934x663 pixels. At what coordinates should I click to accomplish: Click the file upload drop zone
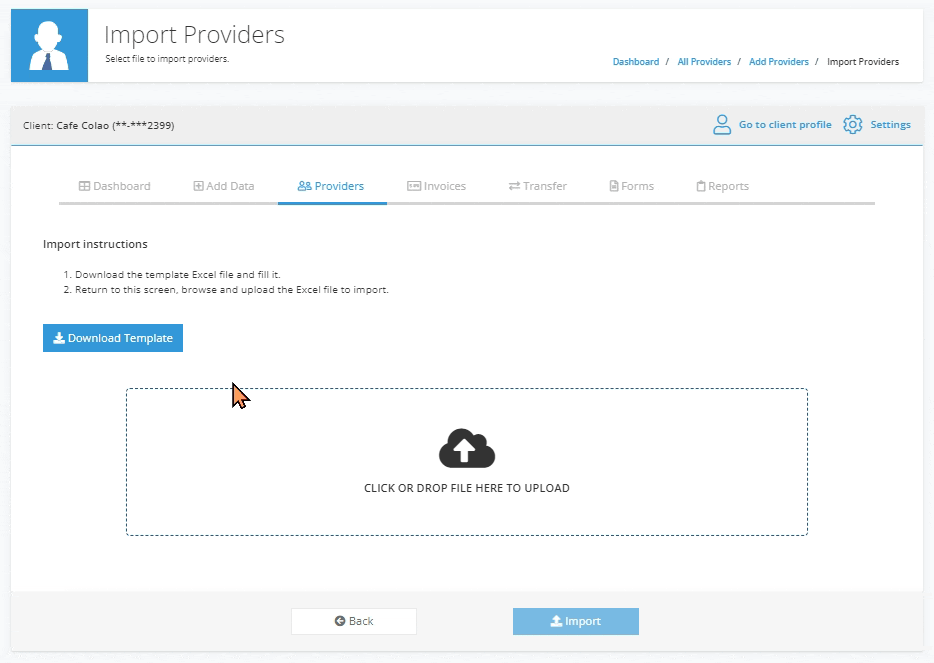click(x=466, y=461)
